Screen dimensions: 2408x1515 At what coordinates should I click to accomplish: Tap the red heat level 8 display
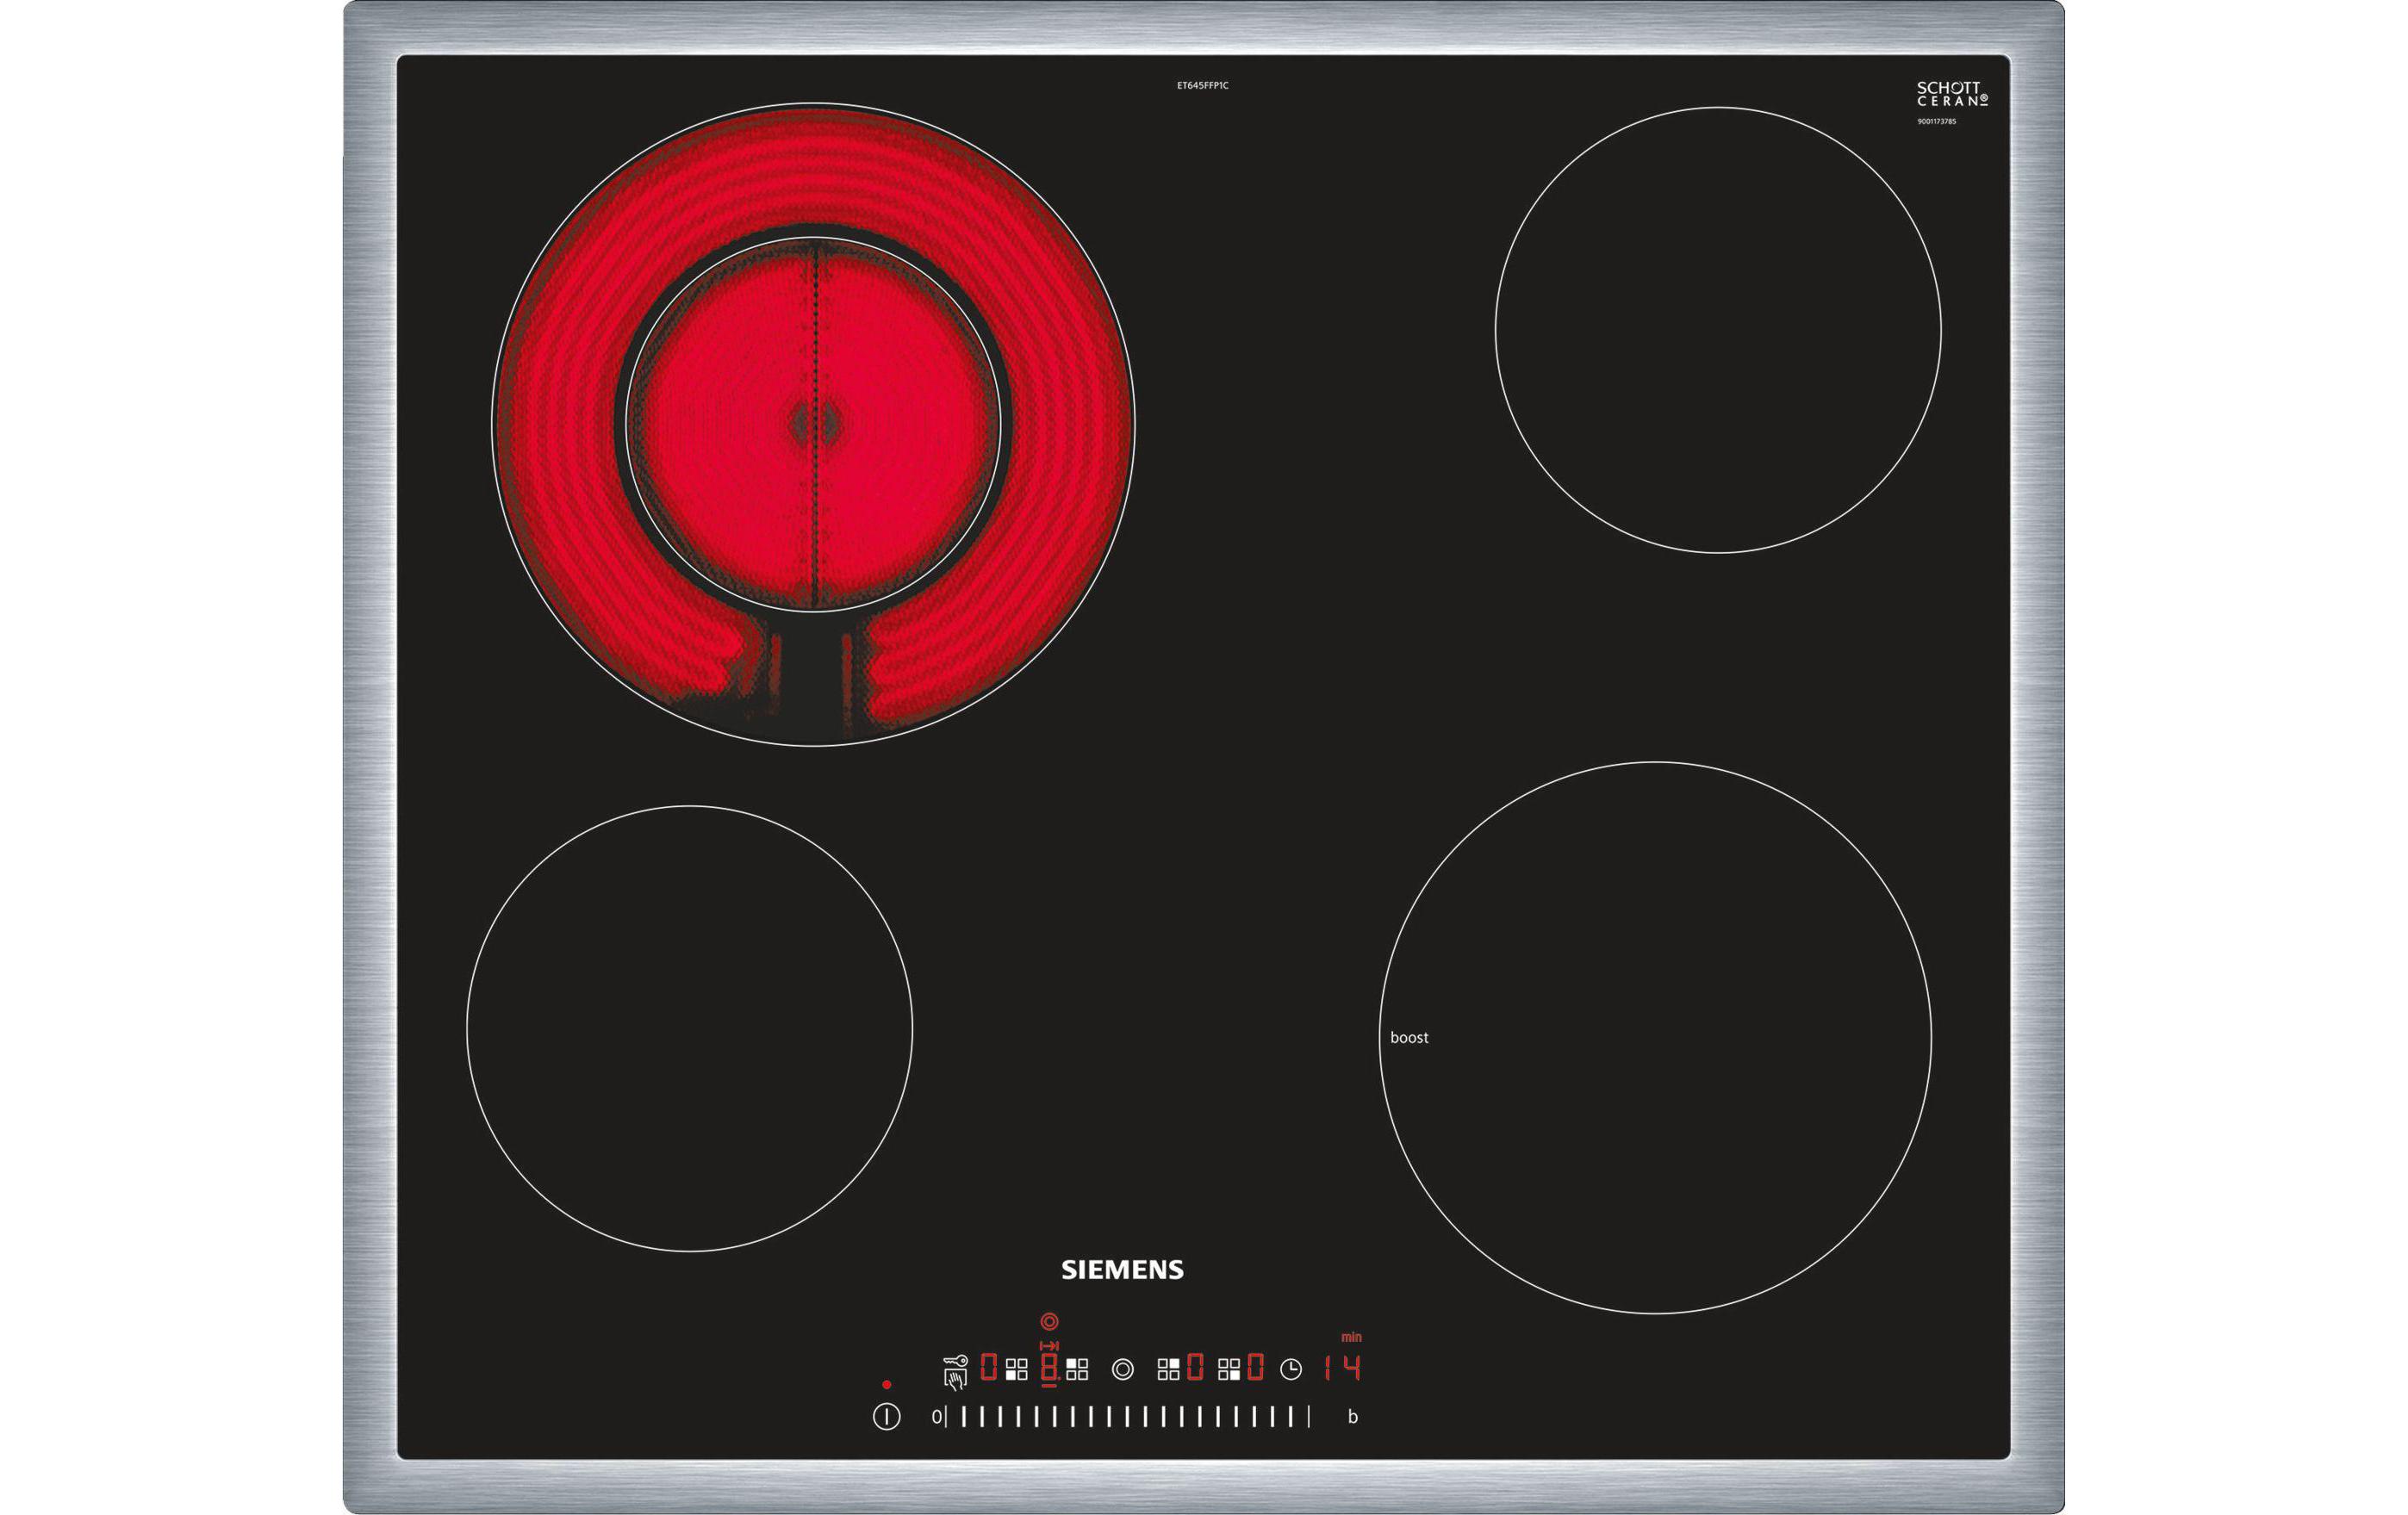tap(1049, 1367)
